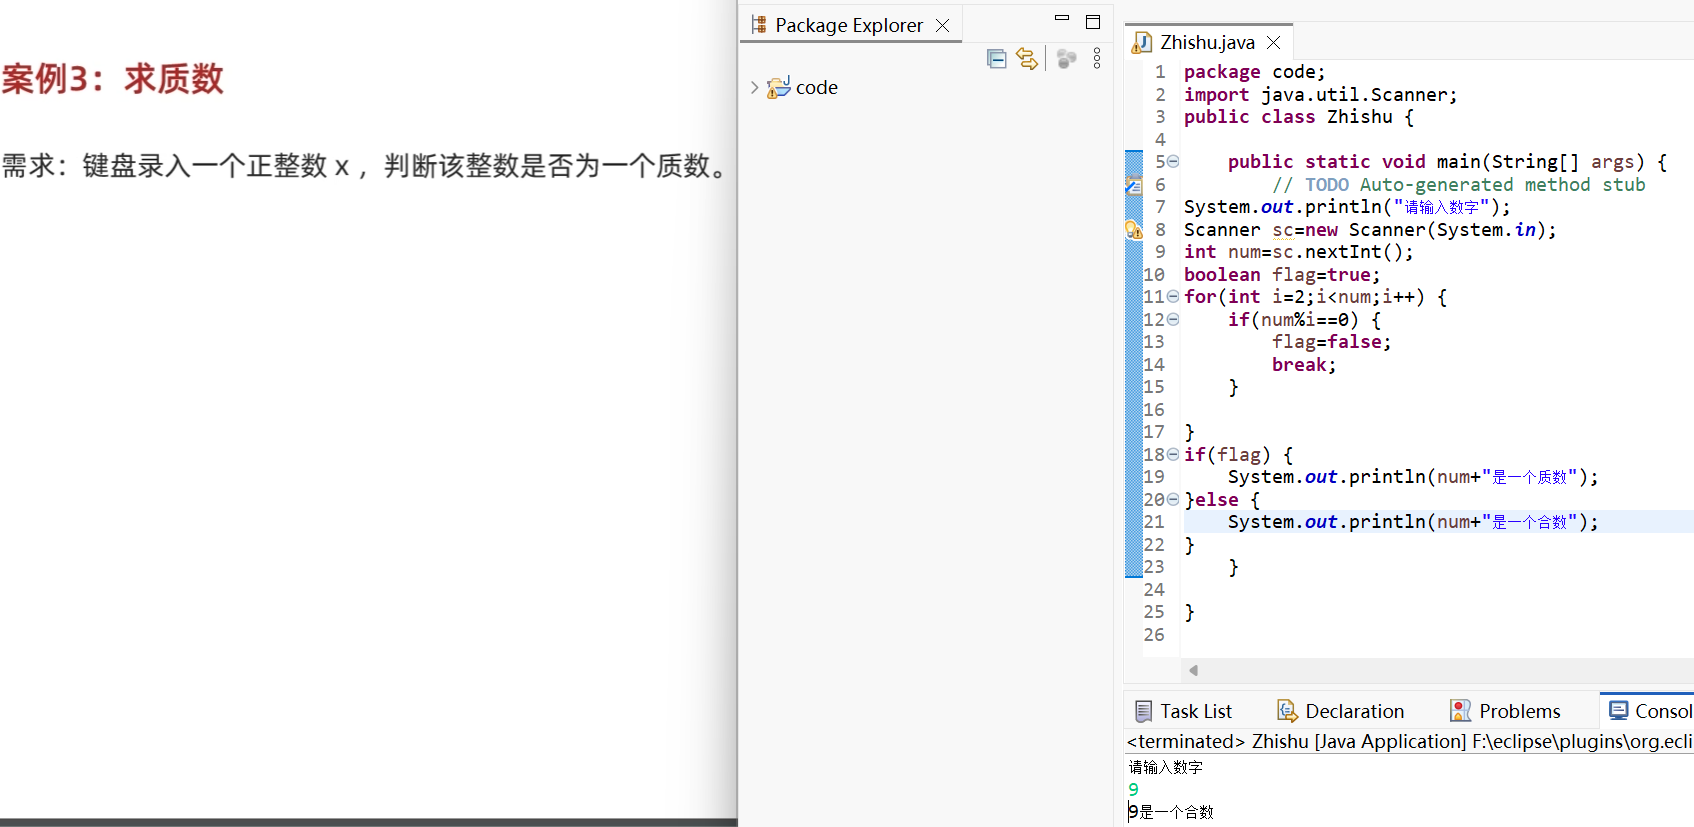Viewport: 1694px width, 827px height.
Task: Collapse the if(flag) fold on line 18
Action: click(x=1173, y=454)
